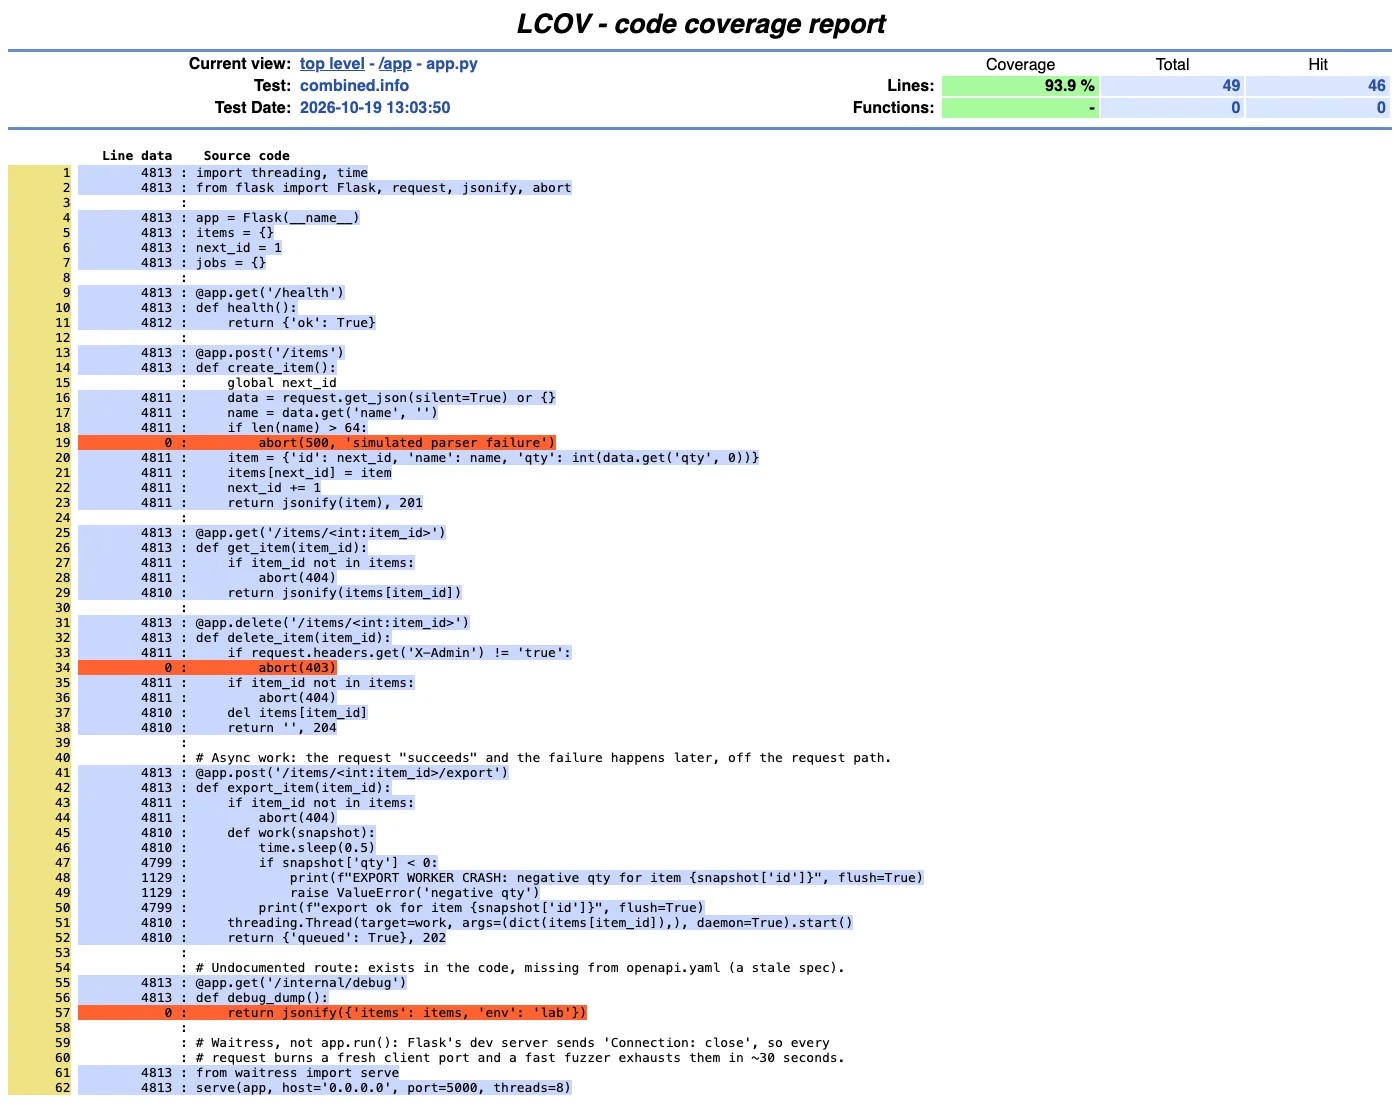
Task: Click the "return '', 204" source line
Action: (282, 728)
